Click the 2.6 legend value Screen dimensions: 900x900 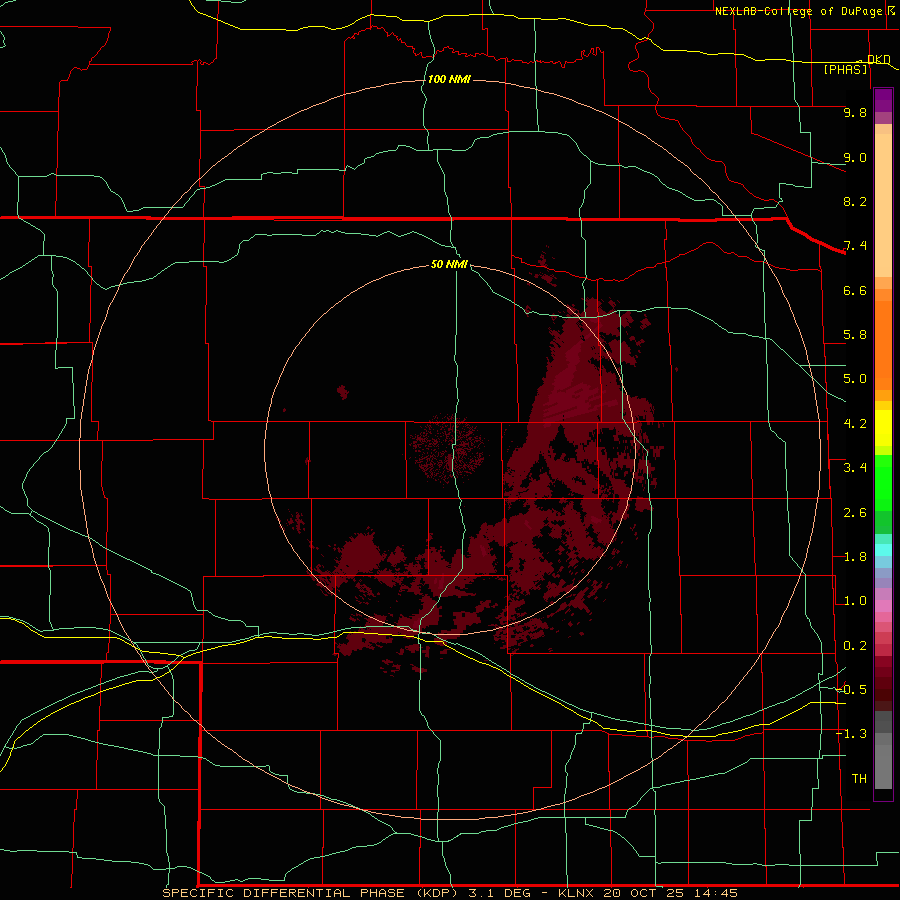coord(855,513)
